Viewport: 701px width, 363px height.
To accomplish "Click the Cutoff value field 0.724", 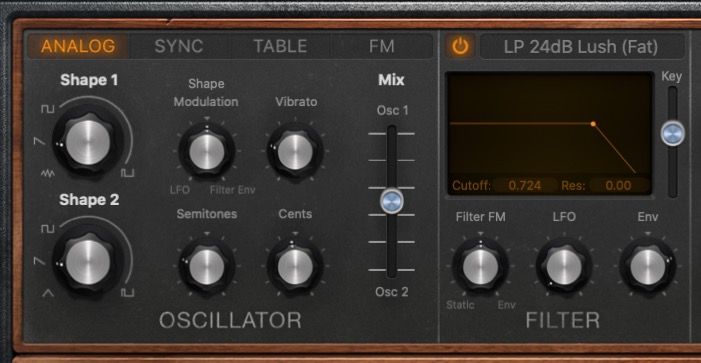I will (x=525, y=186).
